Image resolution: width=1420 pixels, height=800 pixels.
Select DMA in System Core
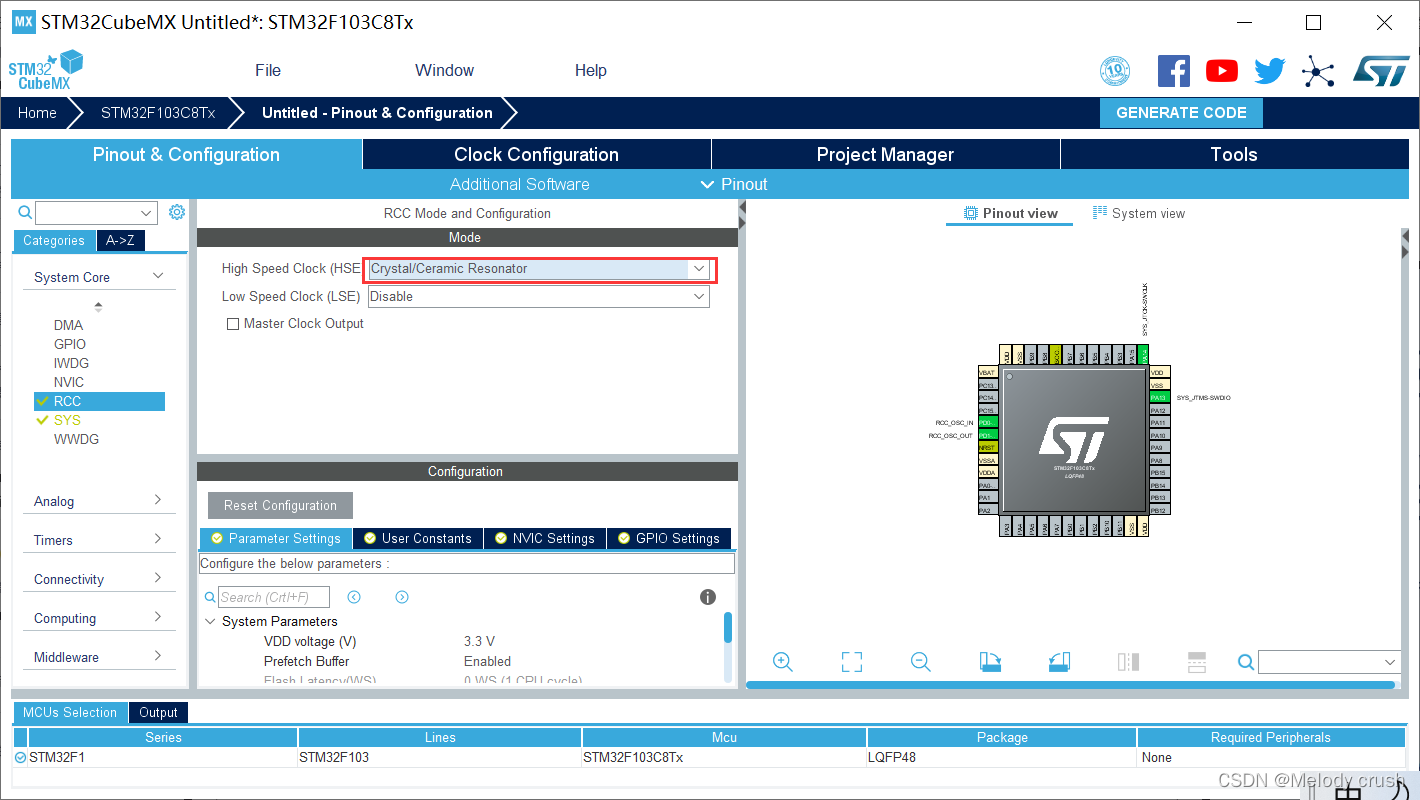[x=69, y=325]
